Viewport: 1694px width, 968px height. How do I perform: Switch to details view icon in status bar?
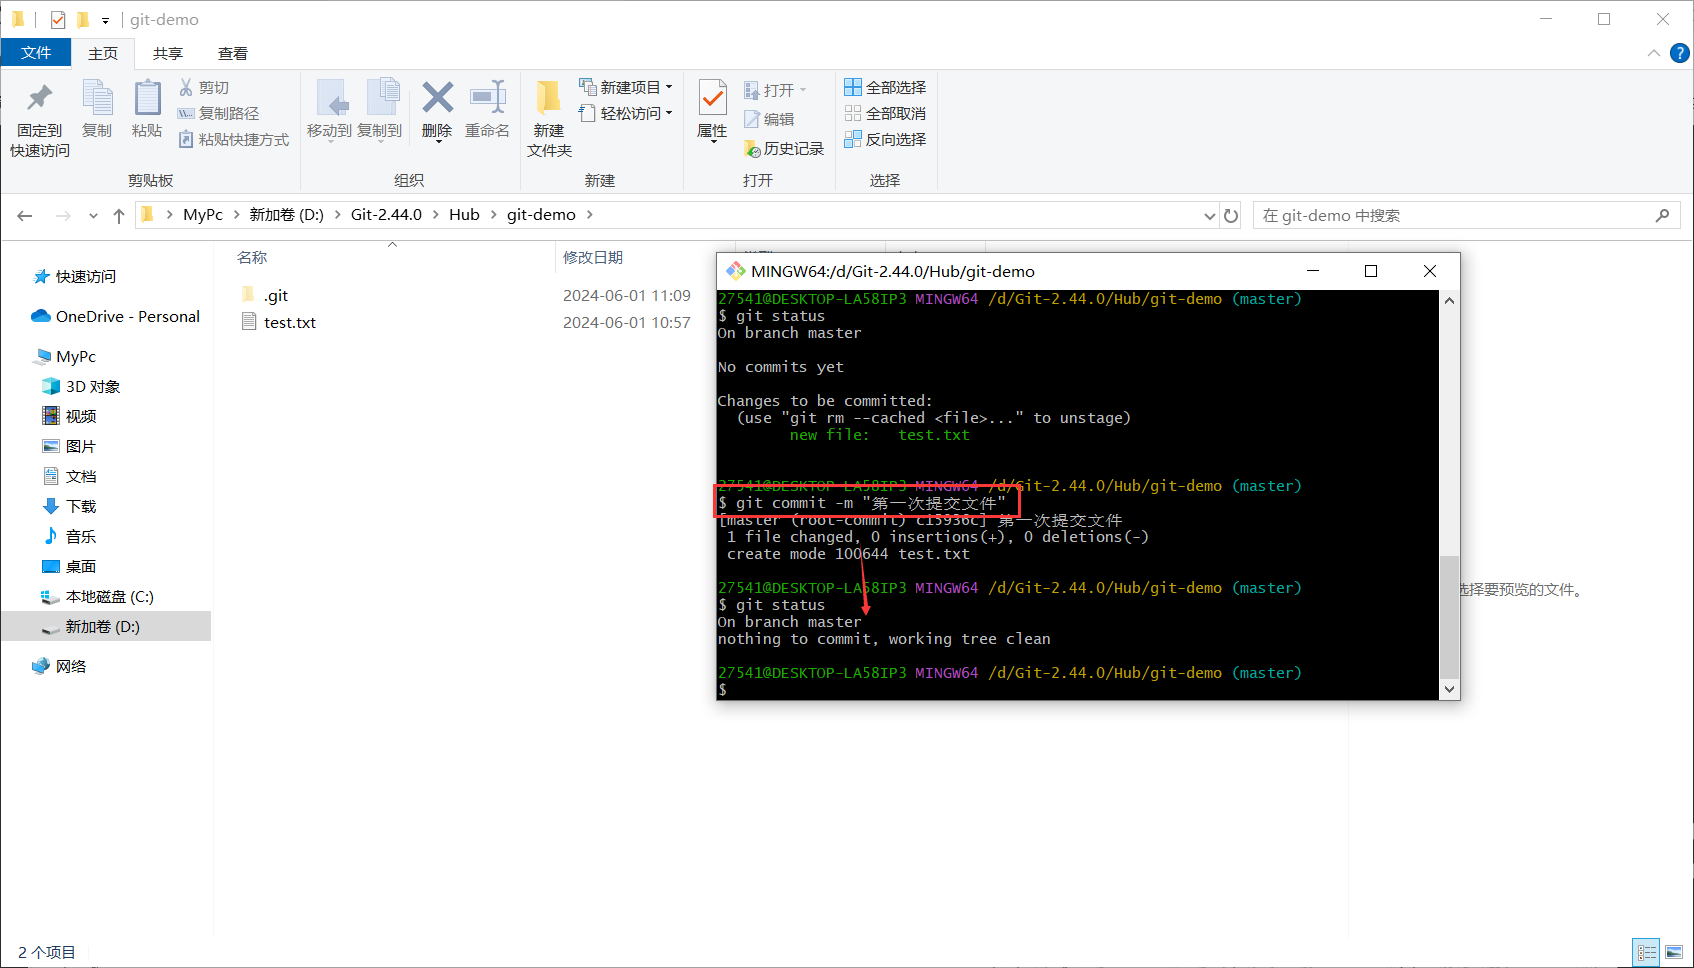[1646, 952]
